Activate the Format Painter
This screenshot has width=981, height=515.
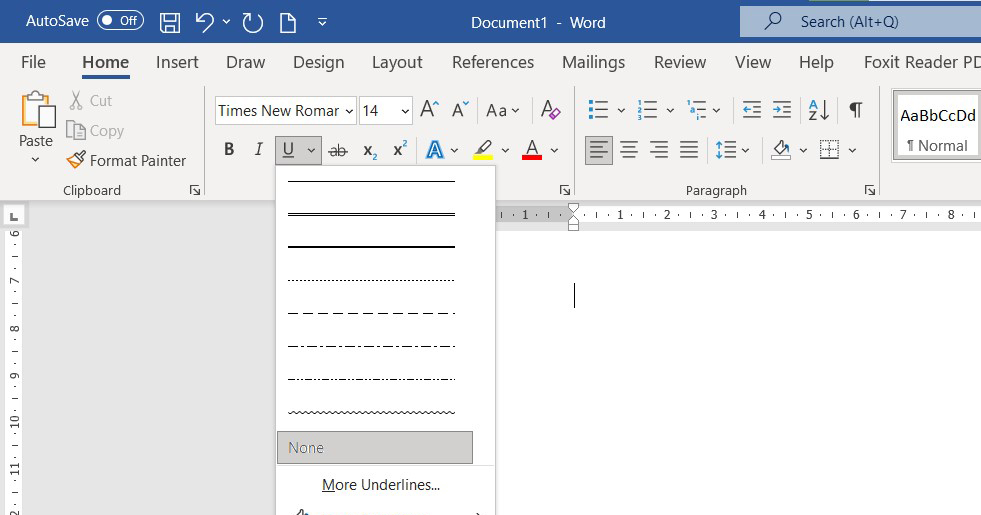[x=126, y=160]
